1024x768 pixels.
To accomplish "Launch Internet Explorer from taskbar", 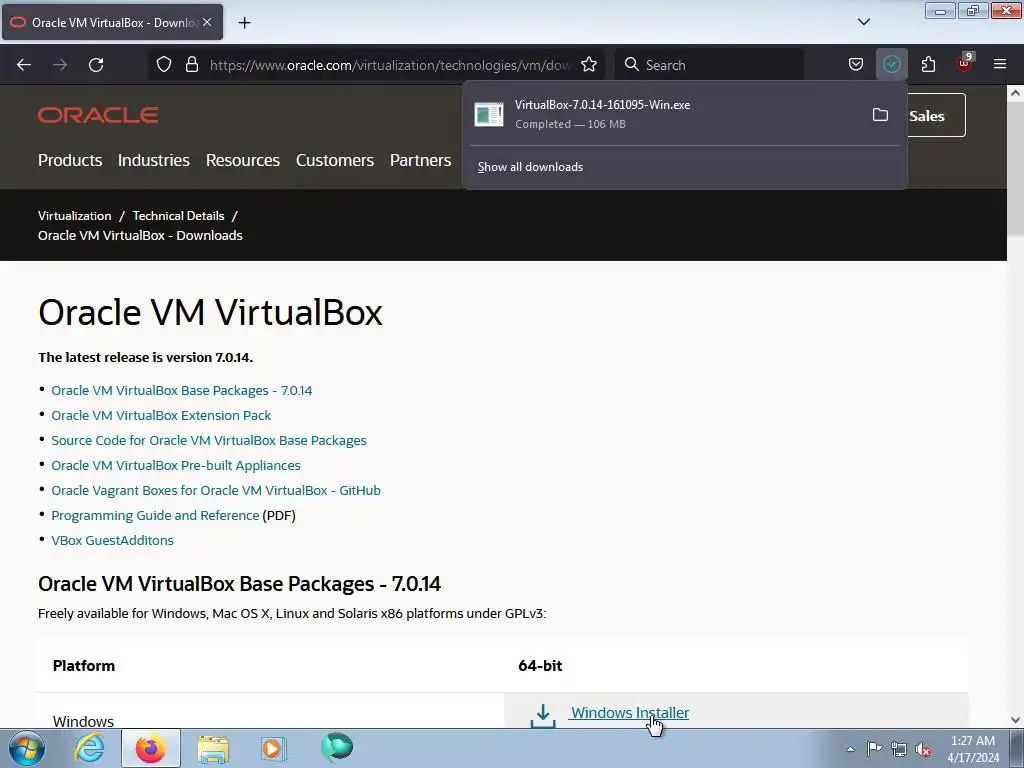I will 89,748.
